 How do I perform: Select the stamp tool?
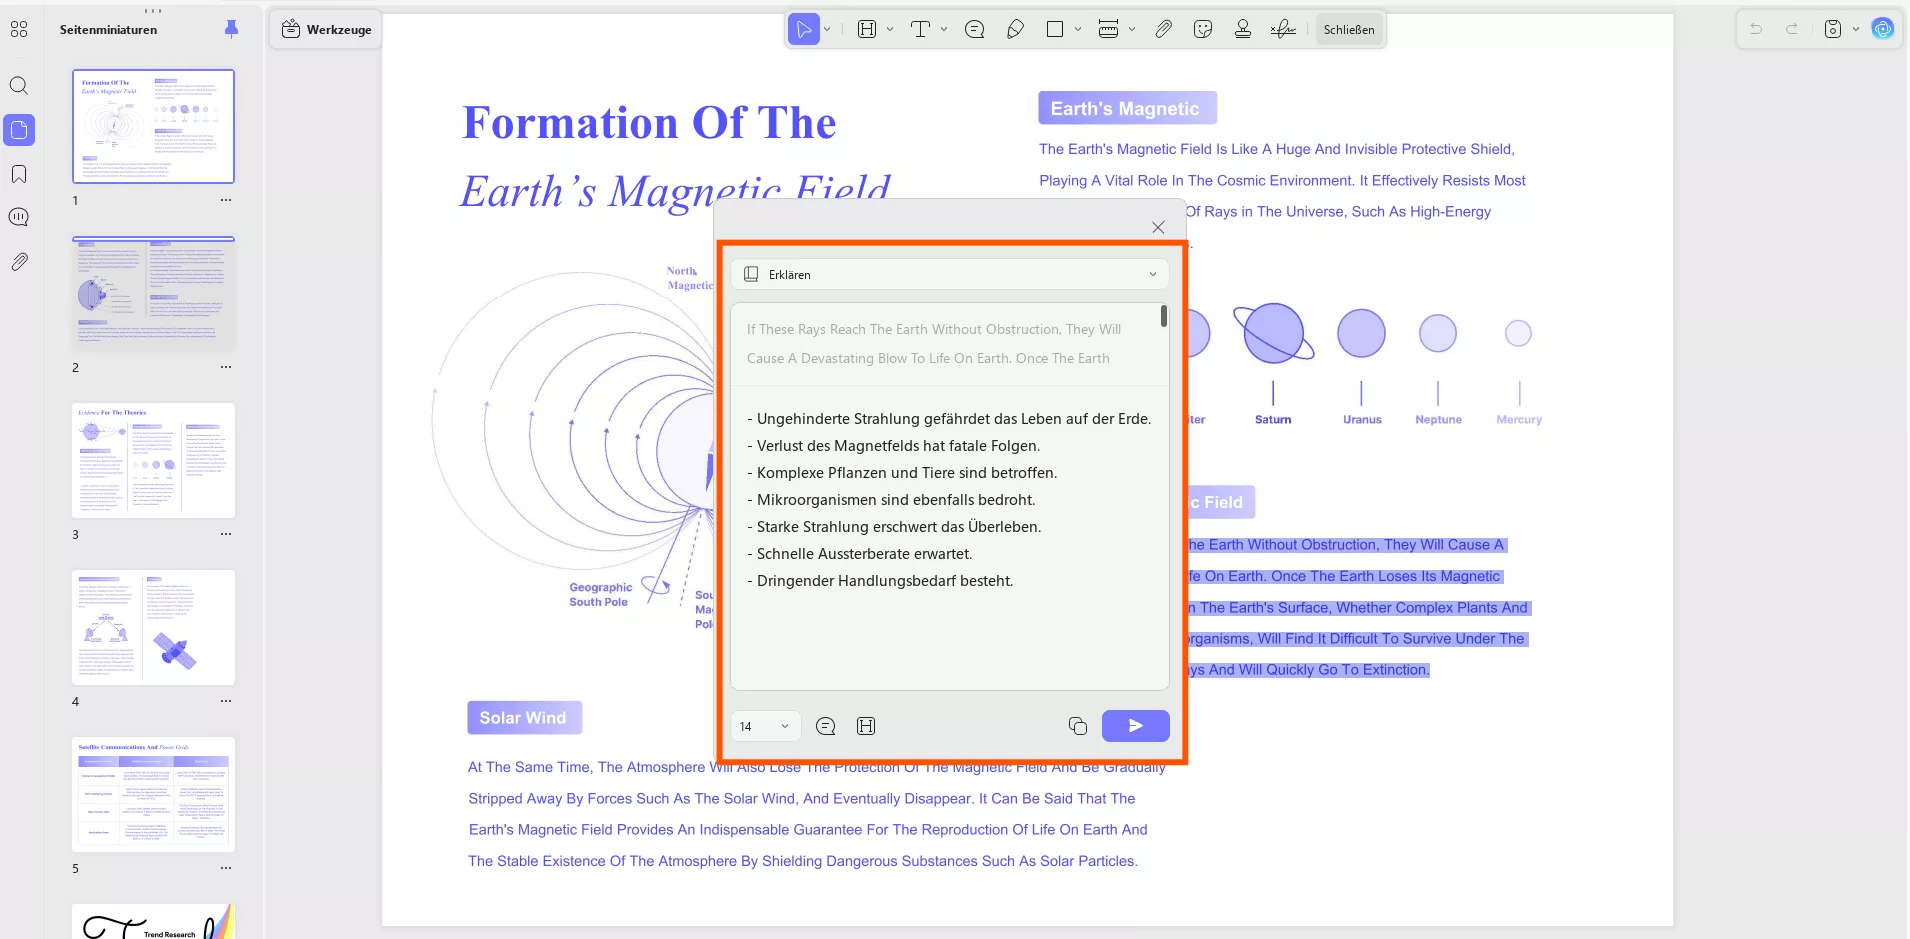[1243, 30]
